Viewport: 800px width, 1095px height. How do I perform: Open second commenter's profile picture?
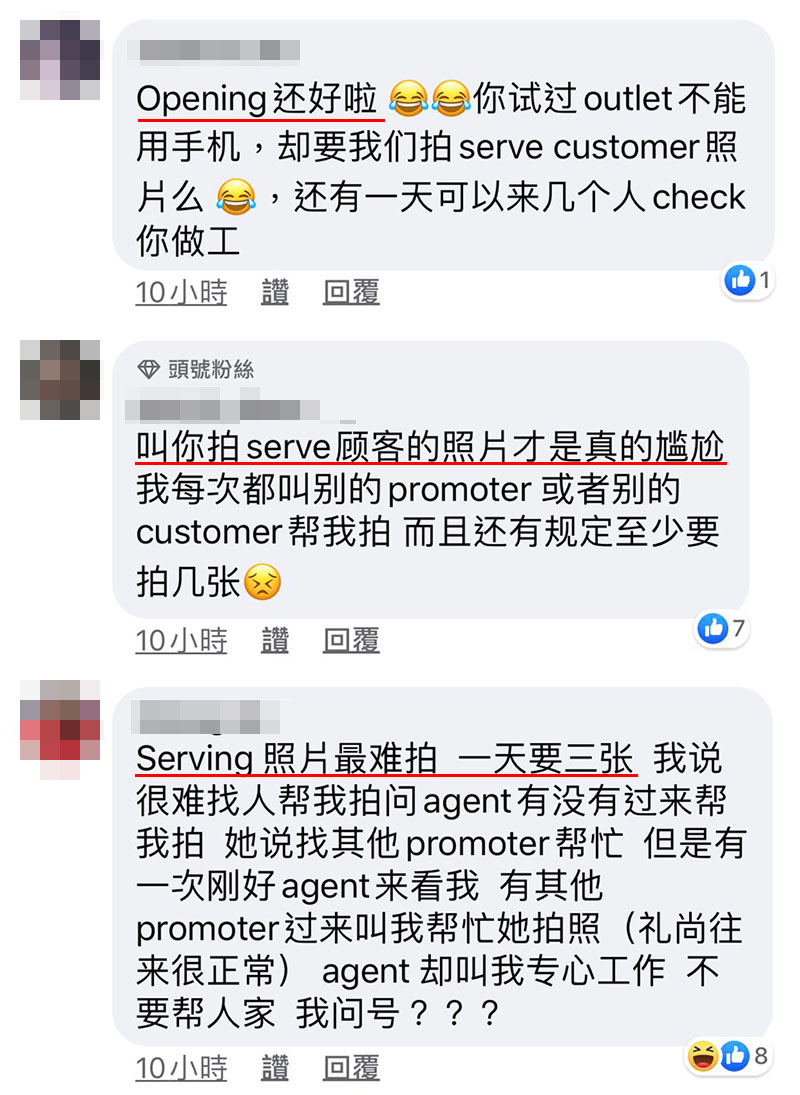point(60,380)
